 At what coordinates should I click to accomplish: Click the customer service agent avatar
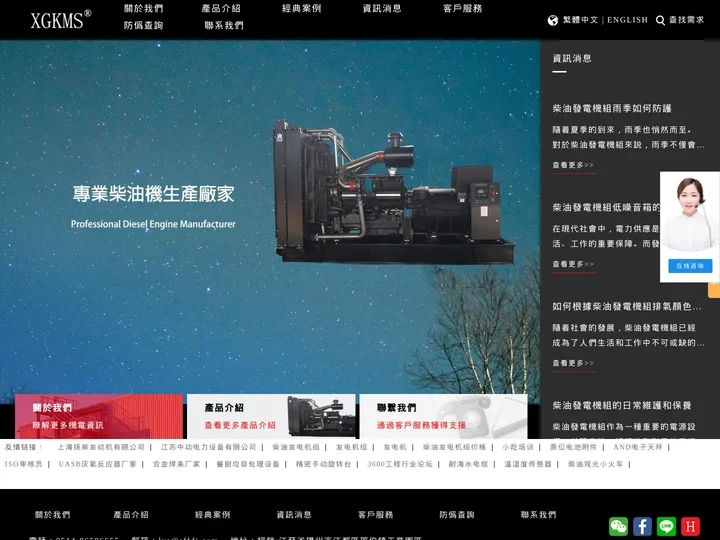tap(690, 214)
